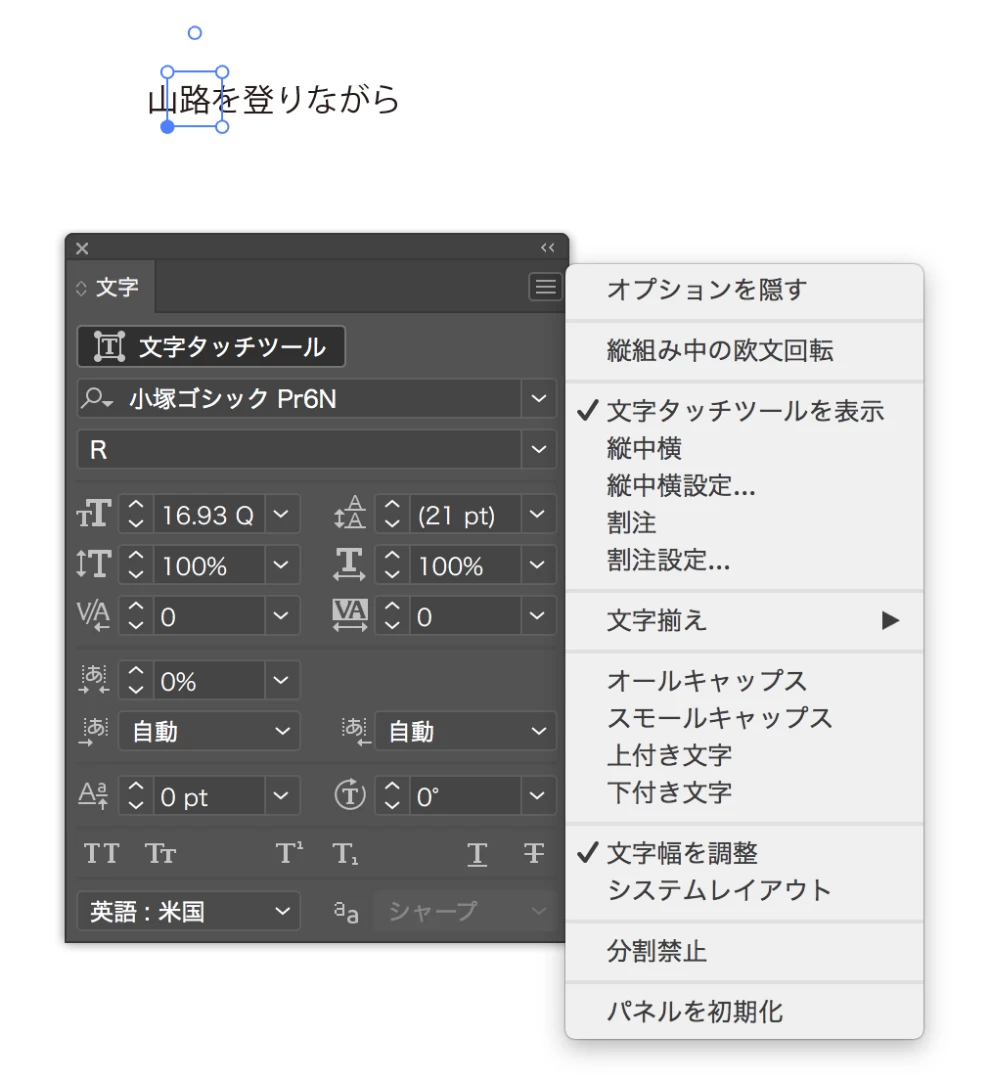The image size is (988, 1080).
Task: Toggle the Underline button
Action: pos(477,854)
